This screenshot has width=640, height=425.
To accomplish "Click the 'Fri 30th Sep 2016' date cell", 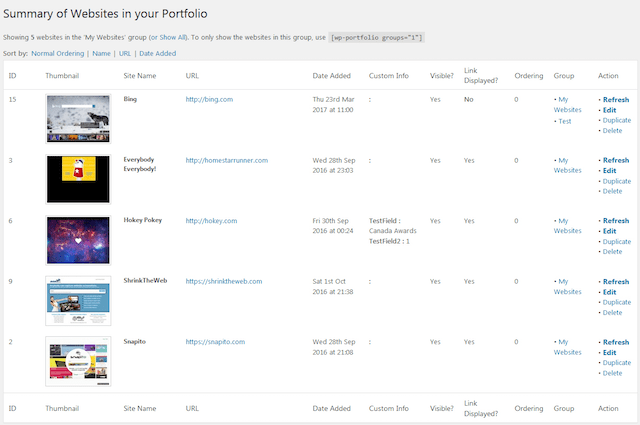I will pyautogui.click(x=333, y=226).
